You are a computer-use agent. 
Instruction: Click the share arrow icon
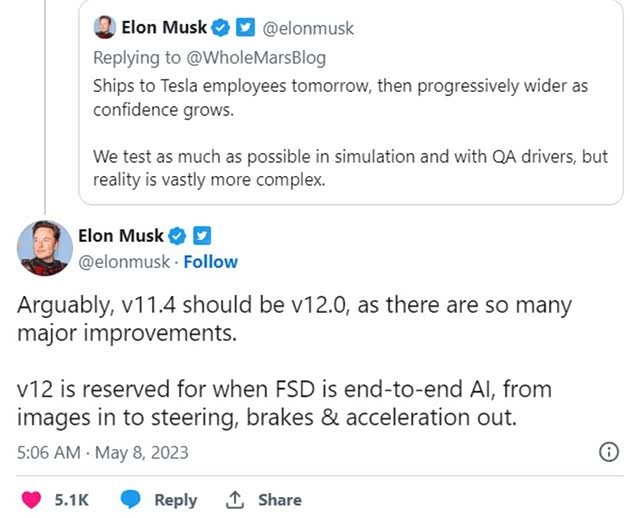pos(236,499)
